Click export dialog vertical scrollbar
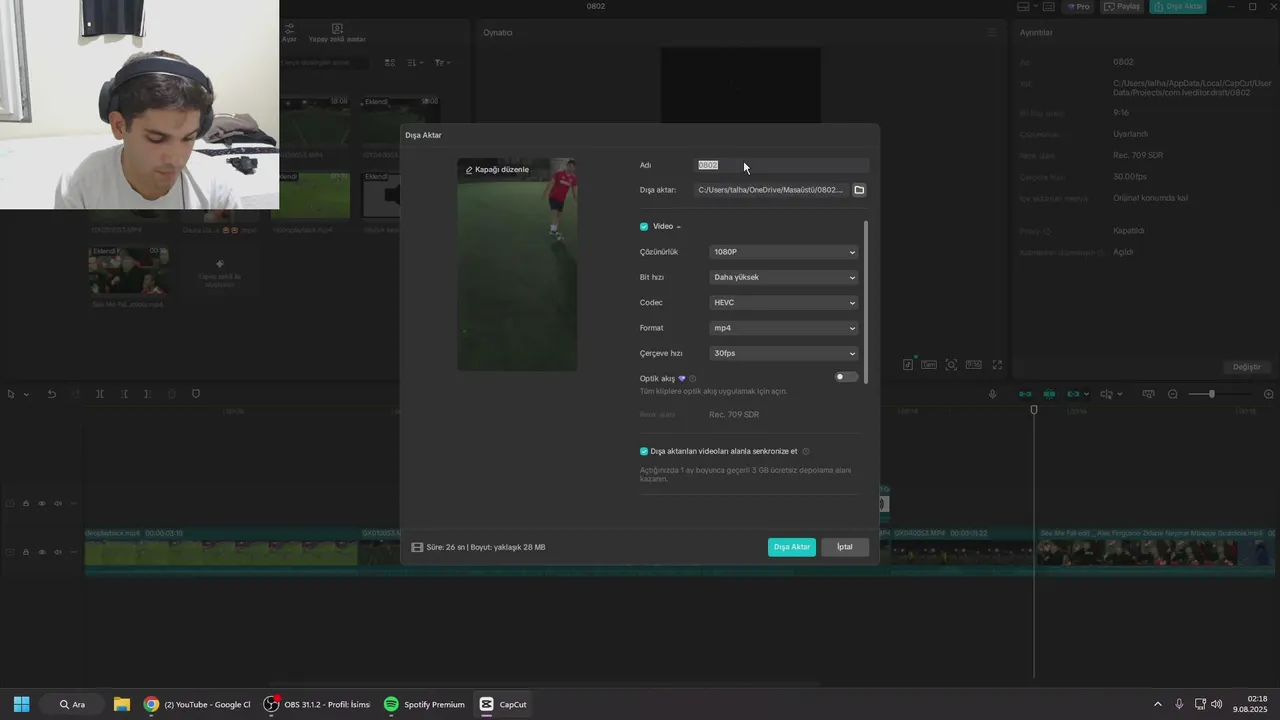Viewport: 1280px width, 720px height. click(x=866, y=300)
